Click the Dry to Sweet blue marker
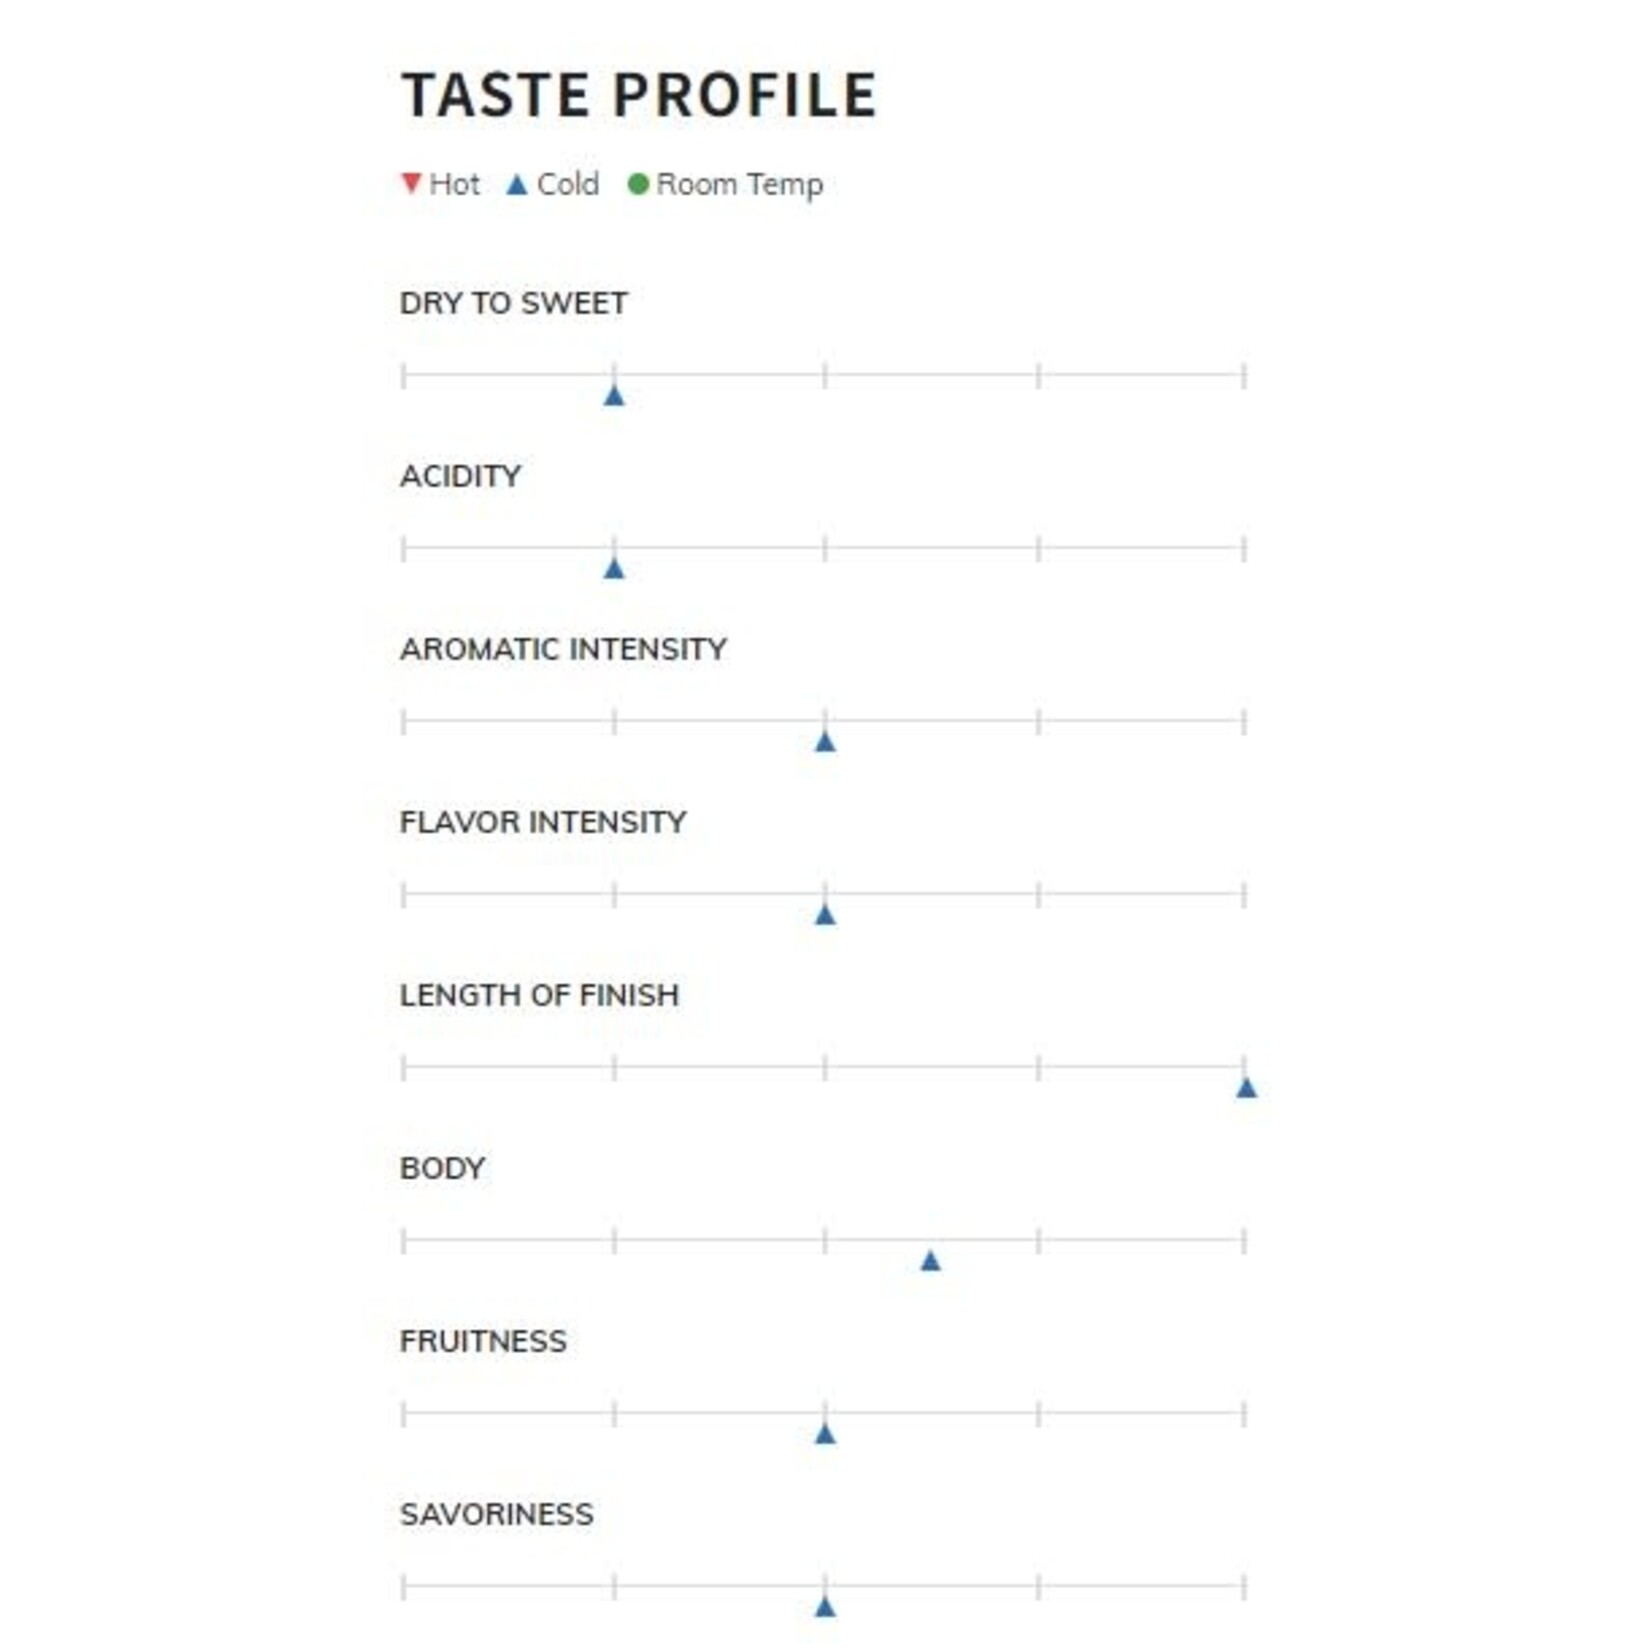The image size is (1652, 1652). coord(614,396)
